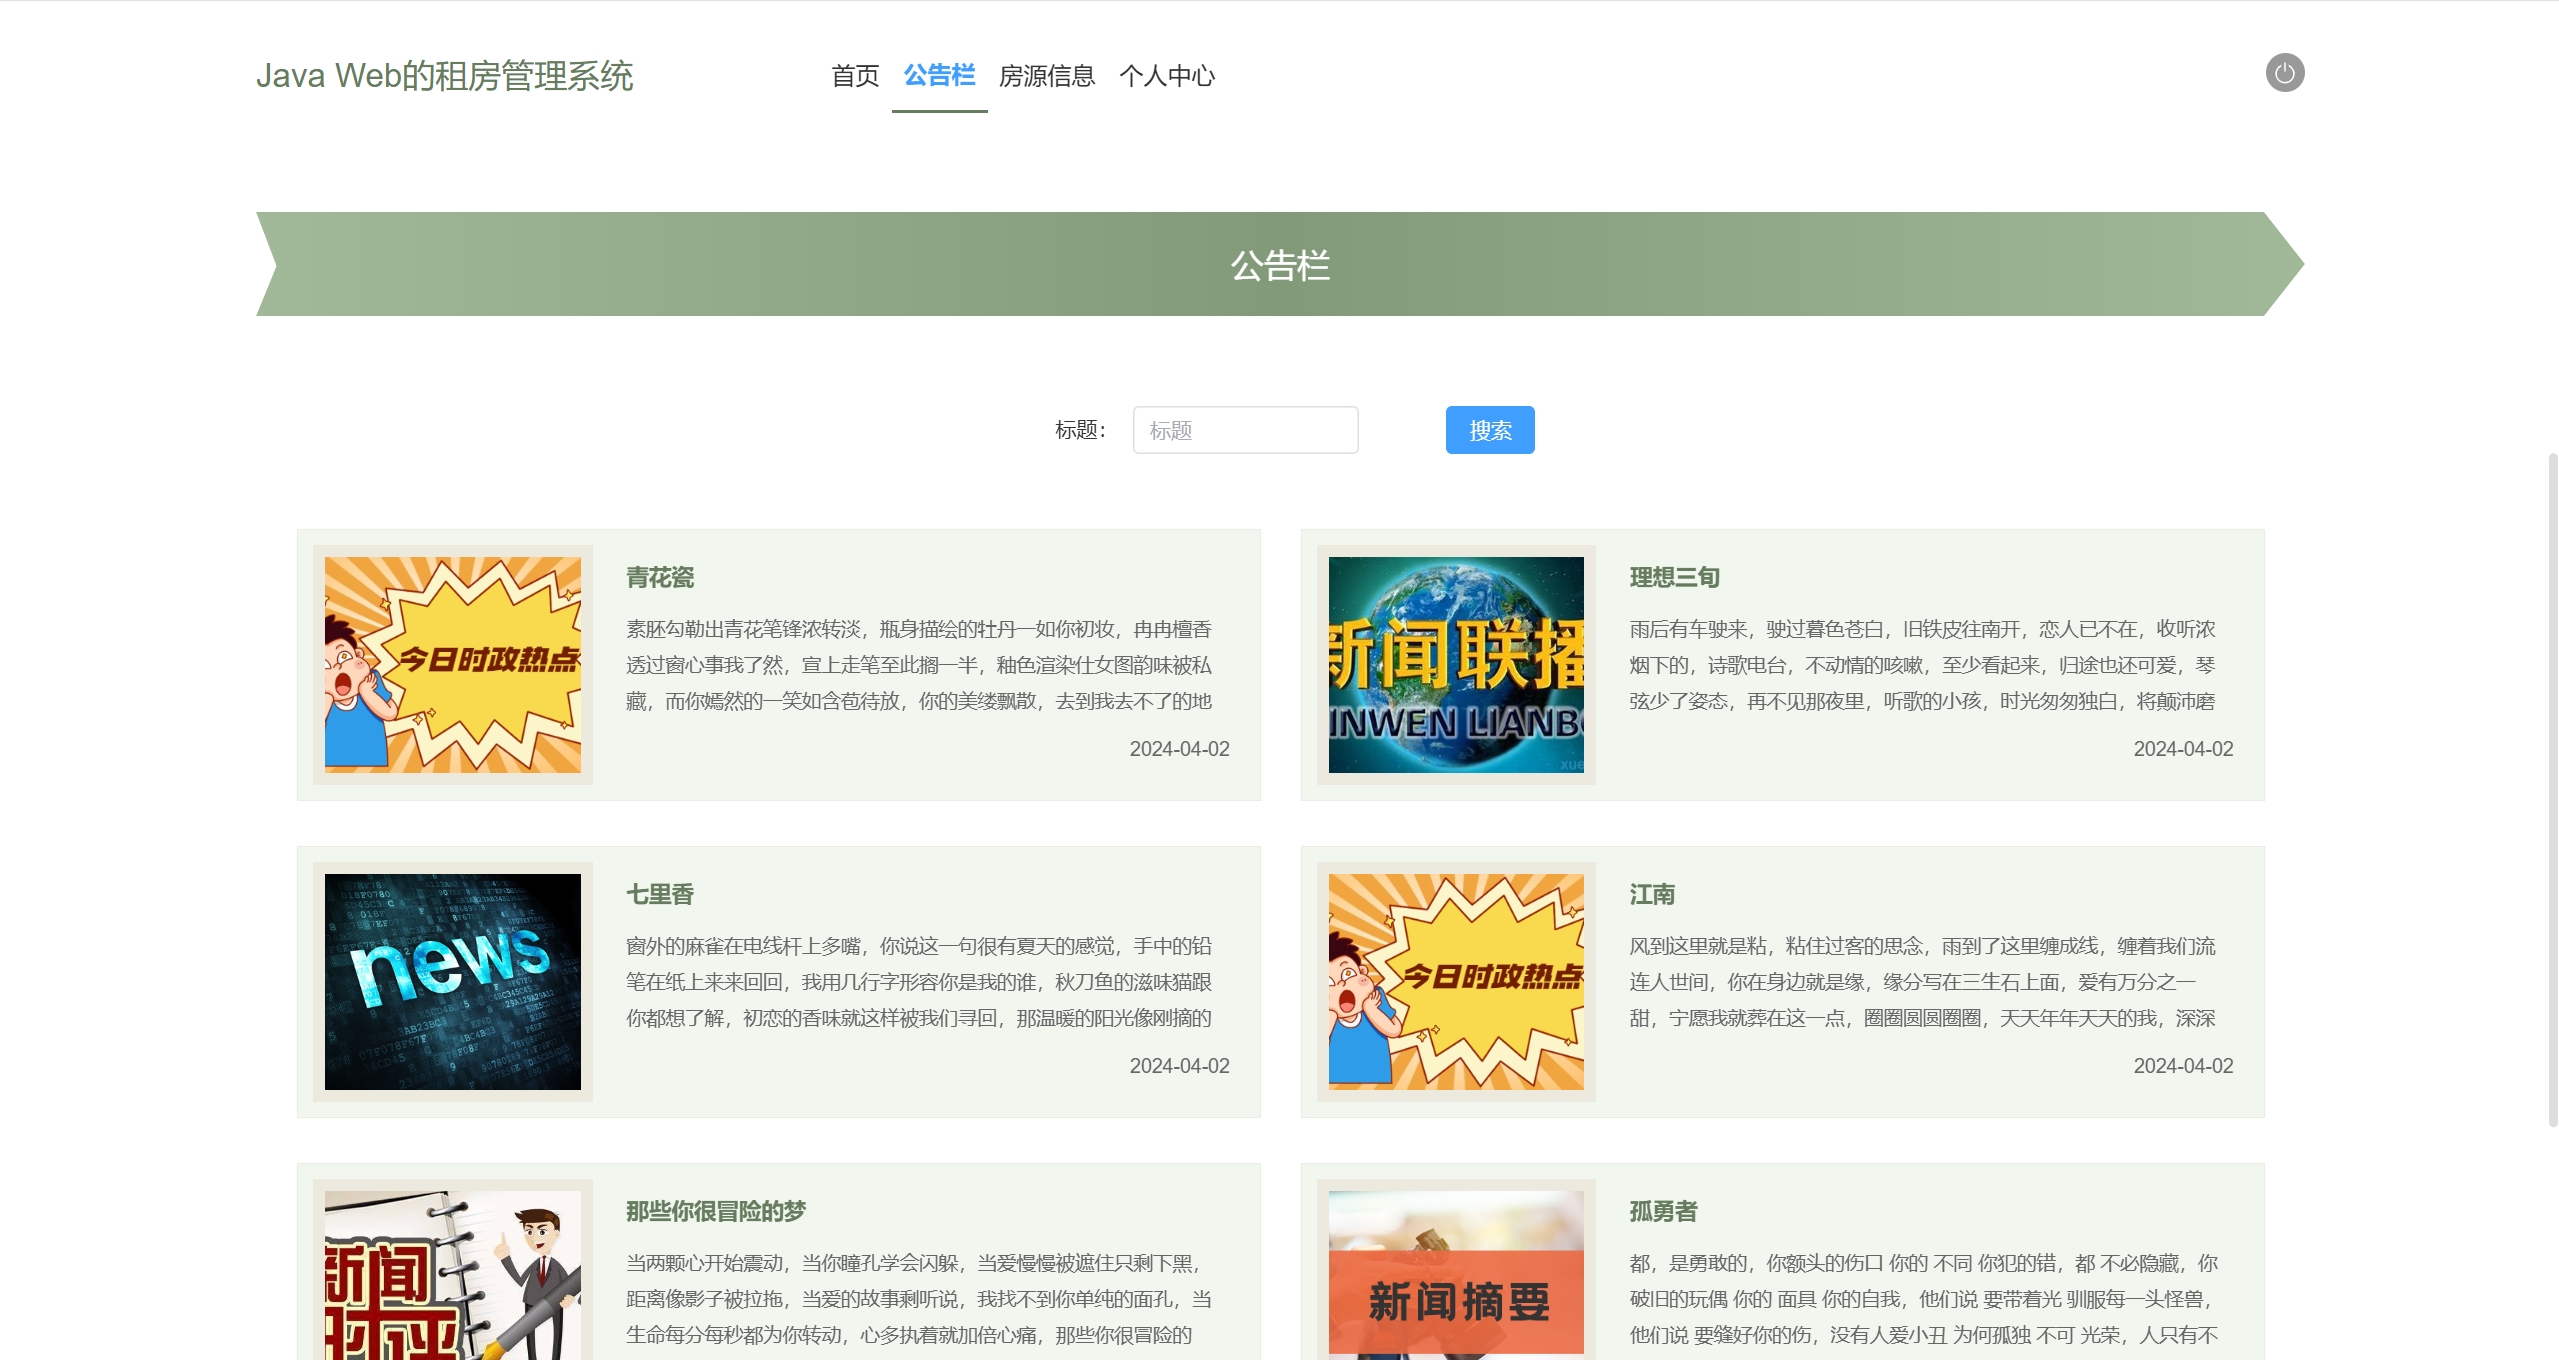Click the Java Web的租房管理系统 site title

point(445,76)
